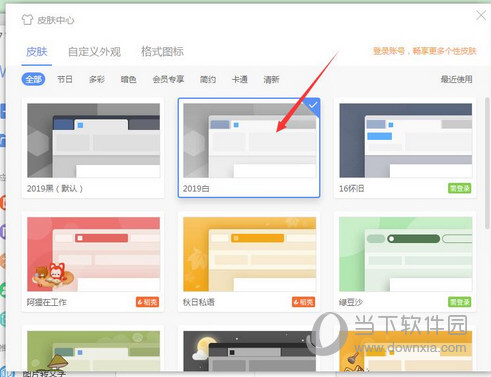Click the 秋日私语 label text
The height and width of the screenshot is (377, 491).
[x=199, y=302]
